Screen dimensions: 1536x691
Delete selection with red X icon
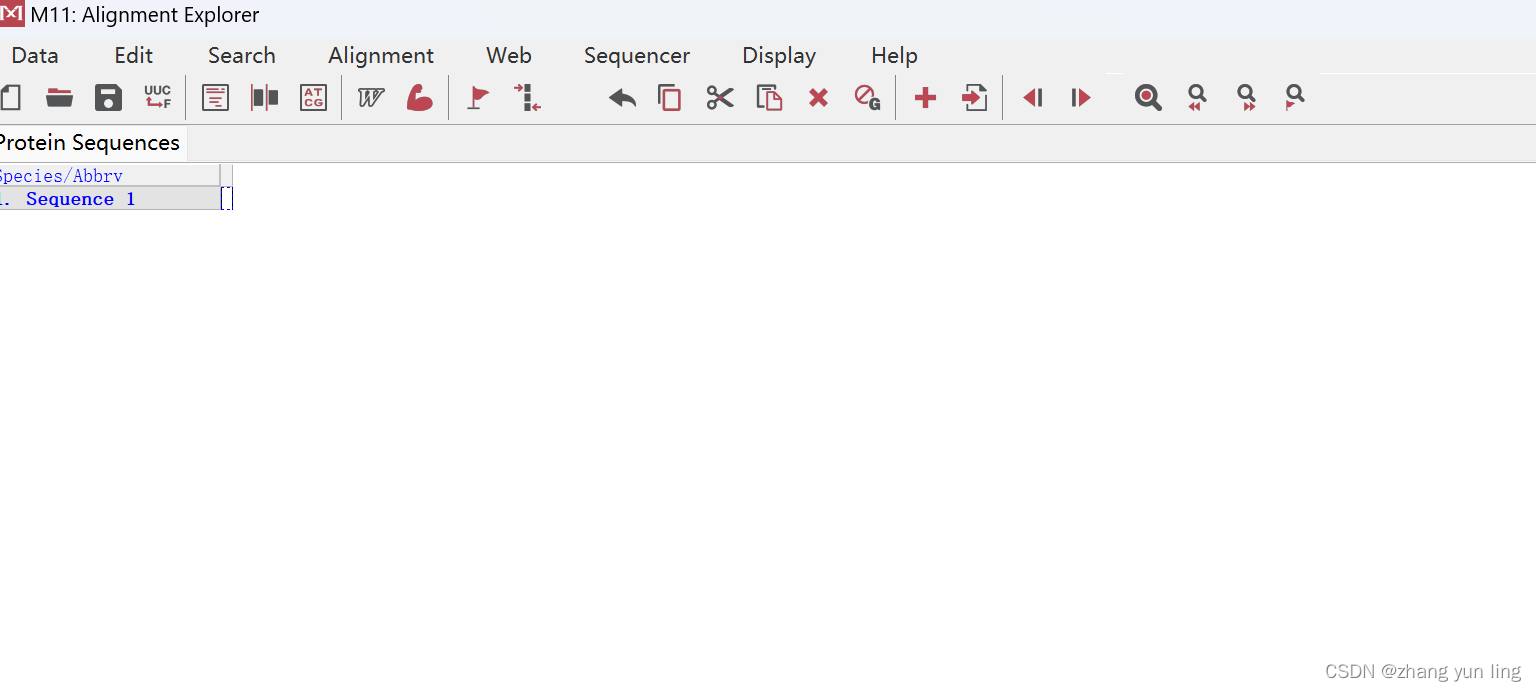coord(818,97)
